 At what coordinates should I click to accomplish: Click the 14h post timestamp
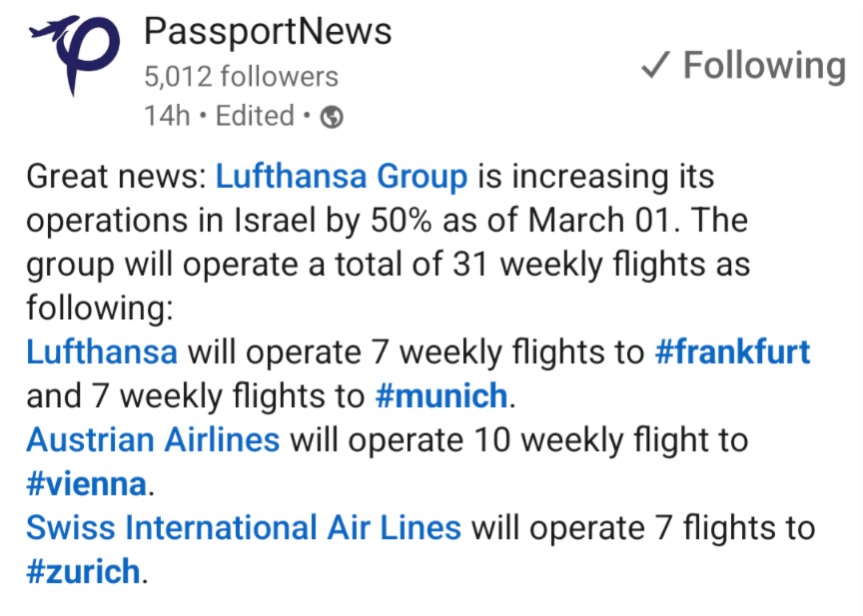(x=167, y=116)
